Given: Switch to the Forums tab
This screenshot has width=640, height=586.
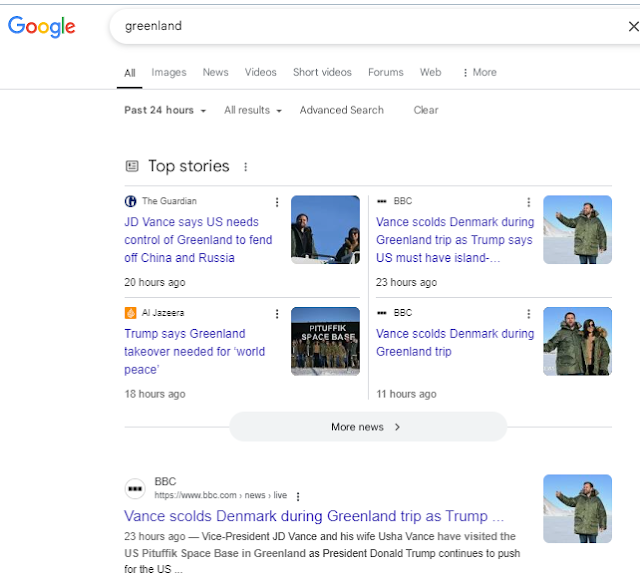Looking at the screenshot, I should tap(385, 72).
